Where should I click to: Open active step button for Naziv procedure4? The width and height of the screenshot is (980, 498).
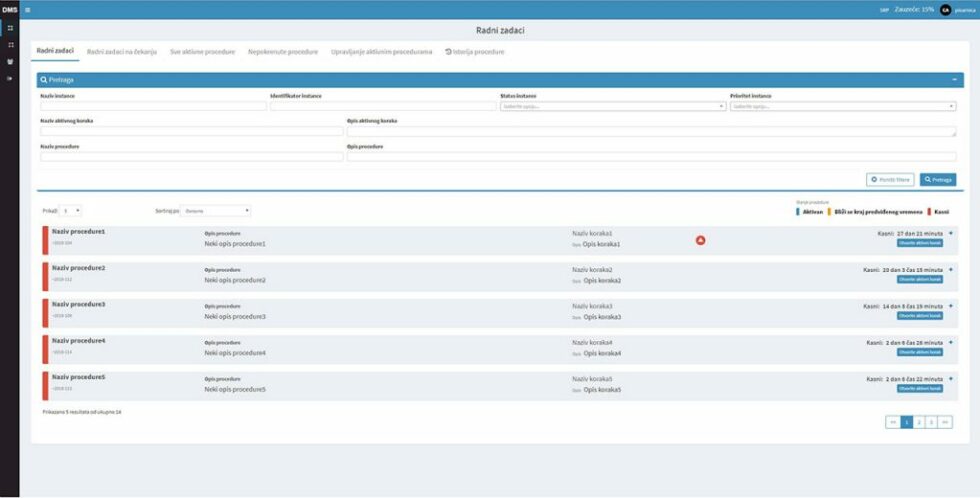tap(920, 352)
